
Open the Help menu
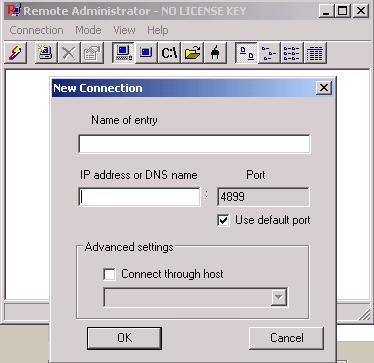point(157,30)
